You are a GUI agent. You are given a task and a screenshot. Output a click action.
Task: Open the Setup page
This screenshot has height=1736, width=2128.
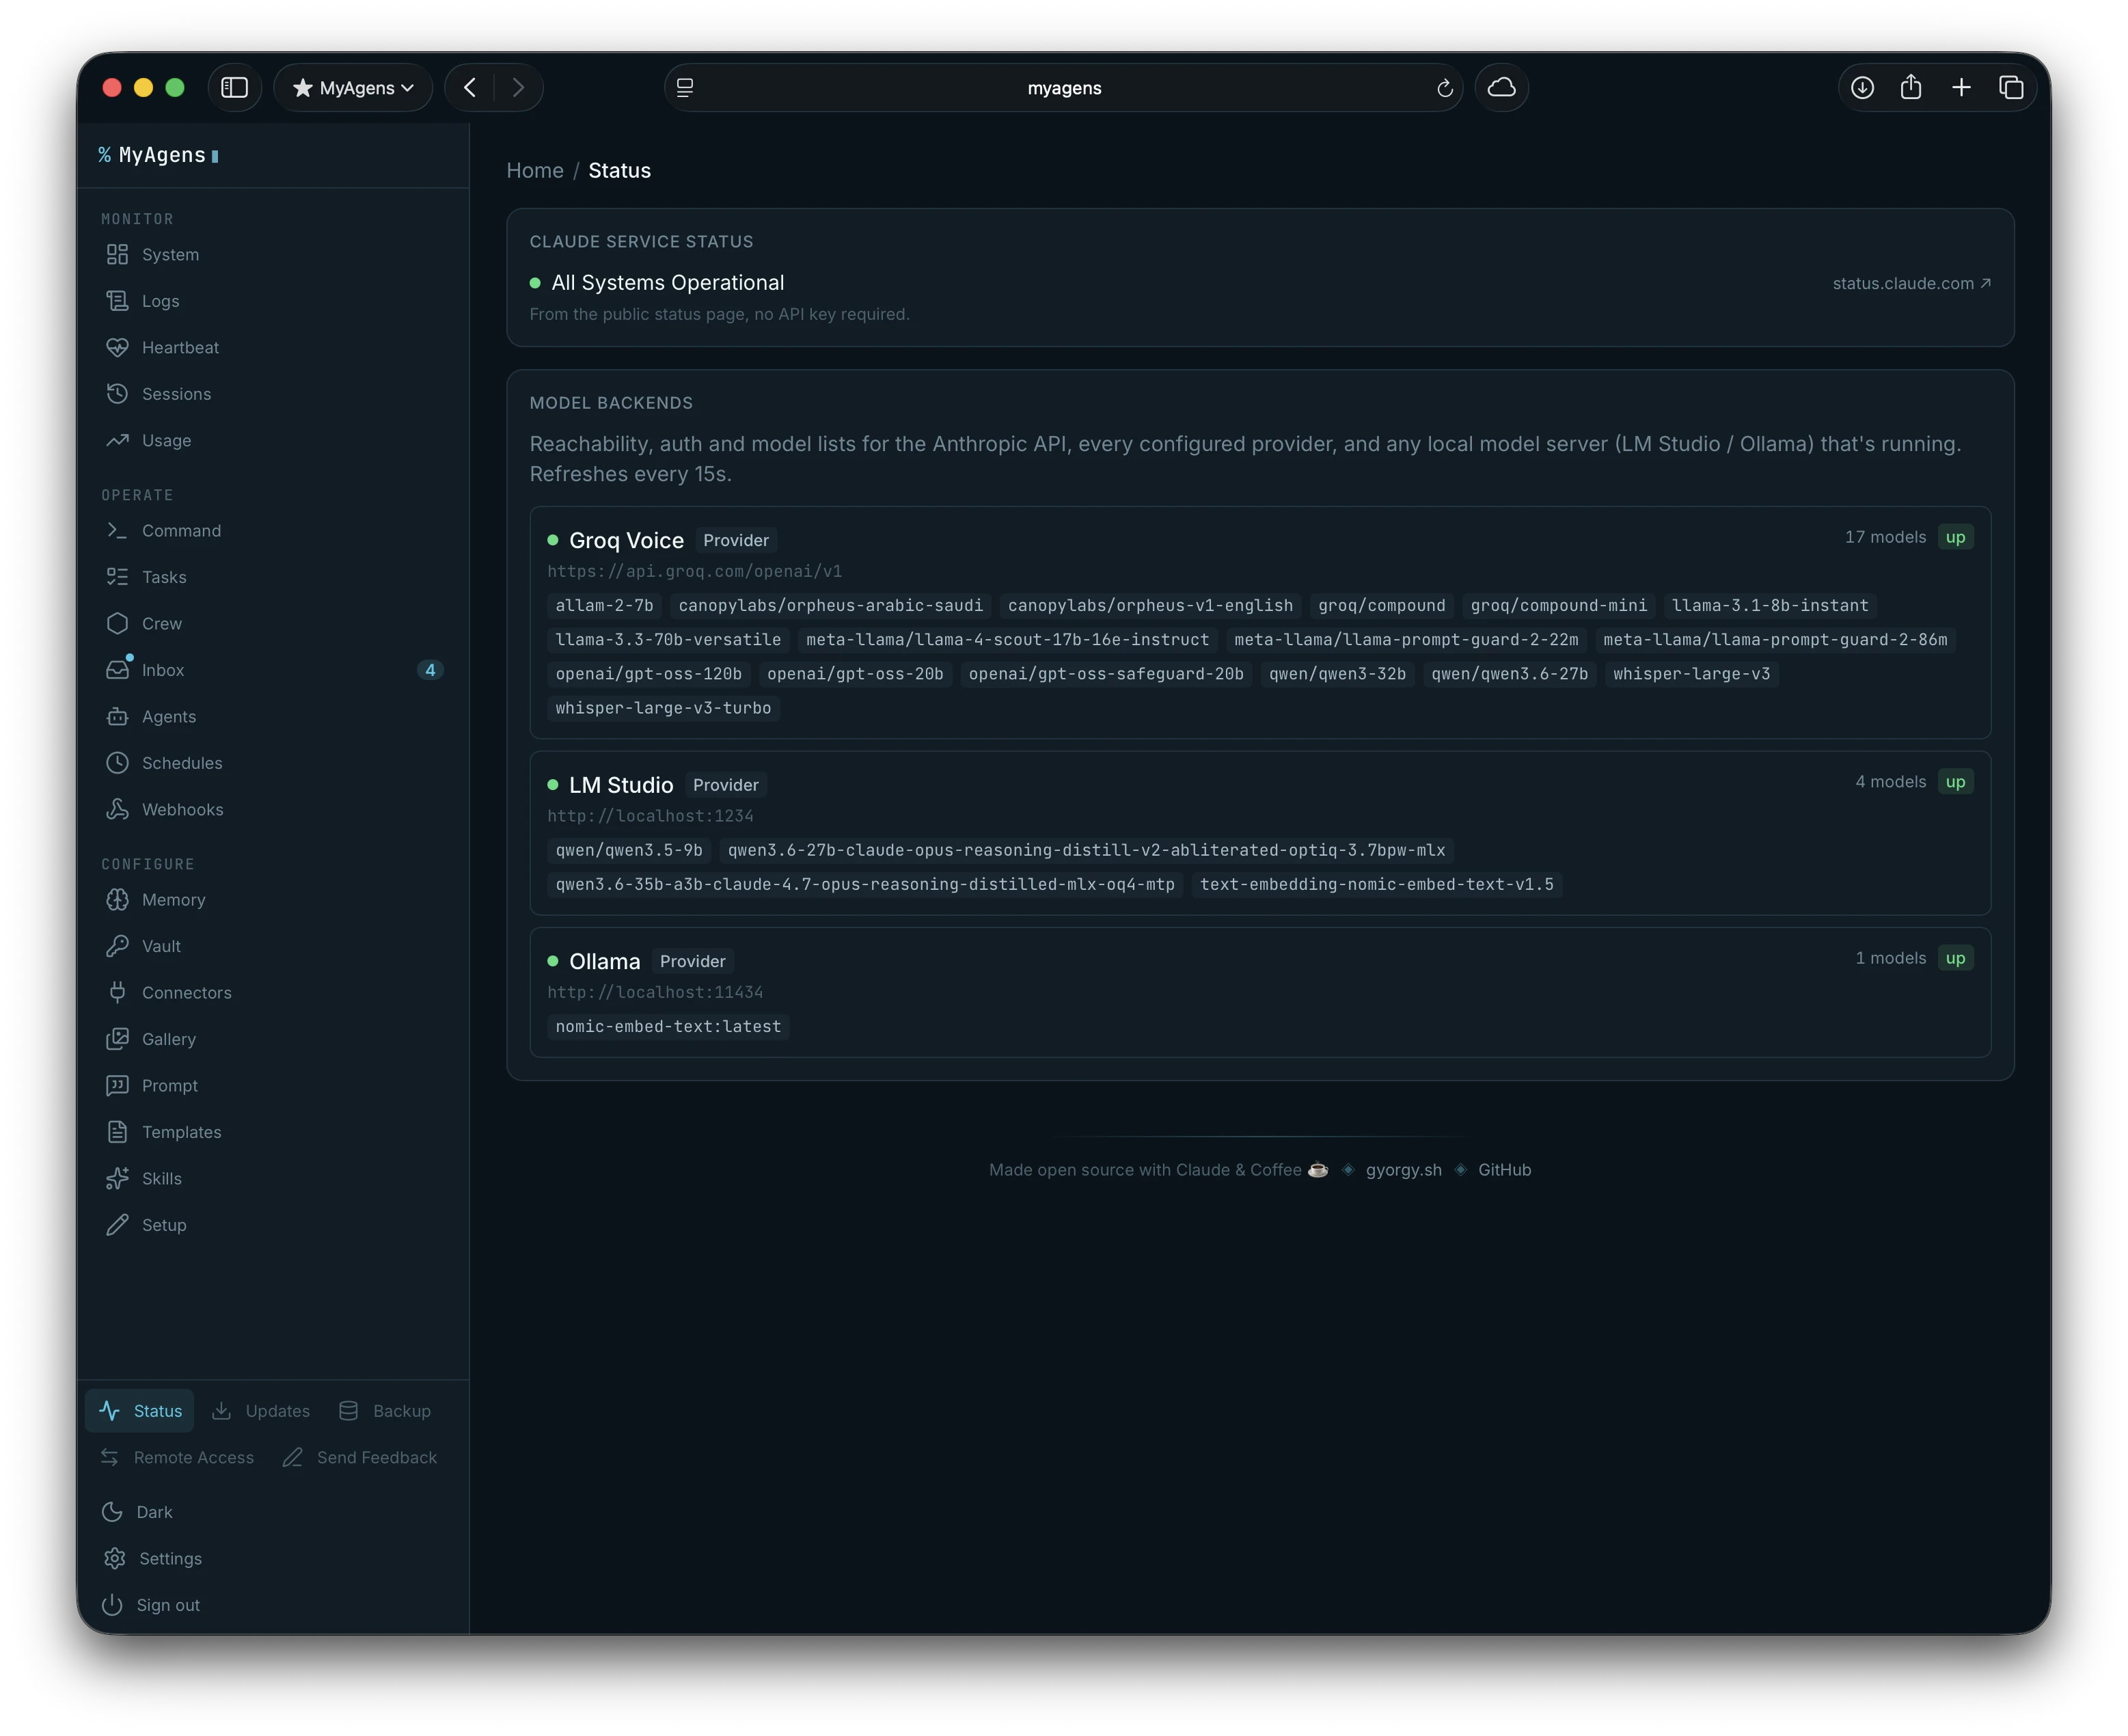(146, 1225)
